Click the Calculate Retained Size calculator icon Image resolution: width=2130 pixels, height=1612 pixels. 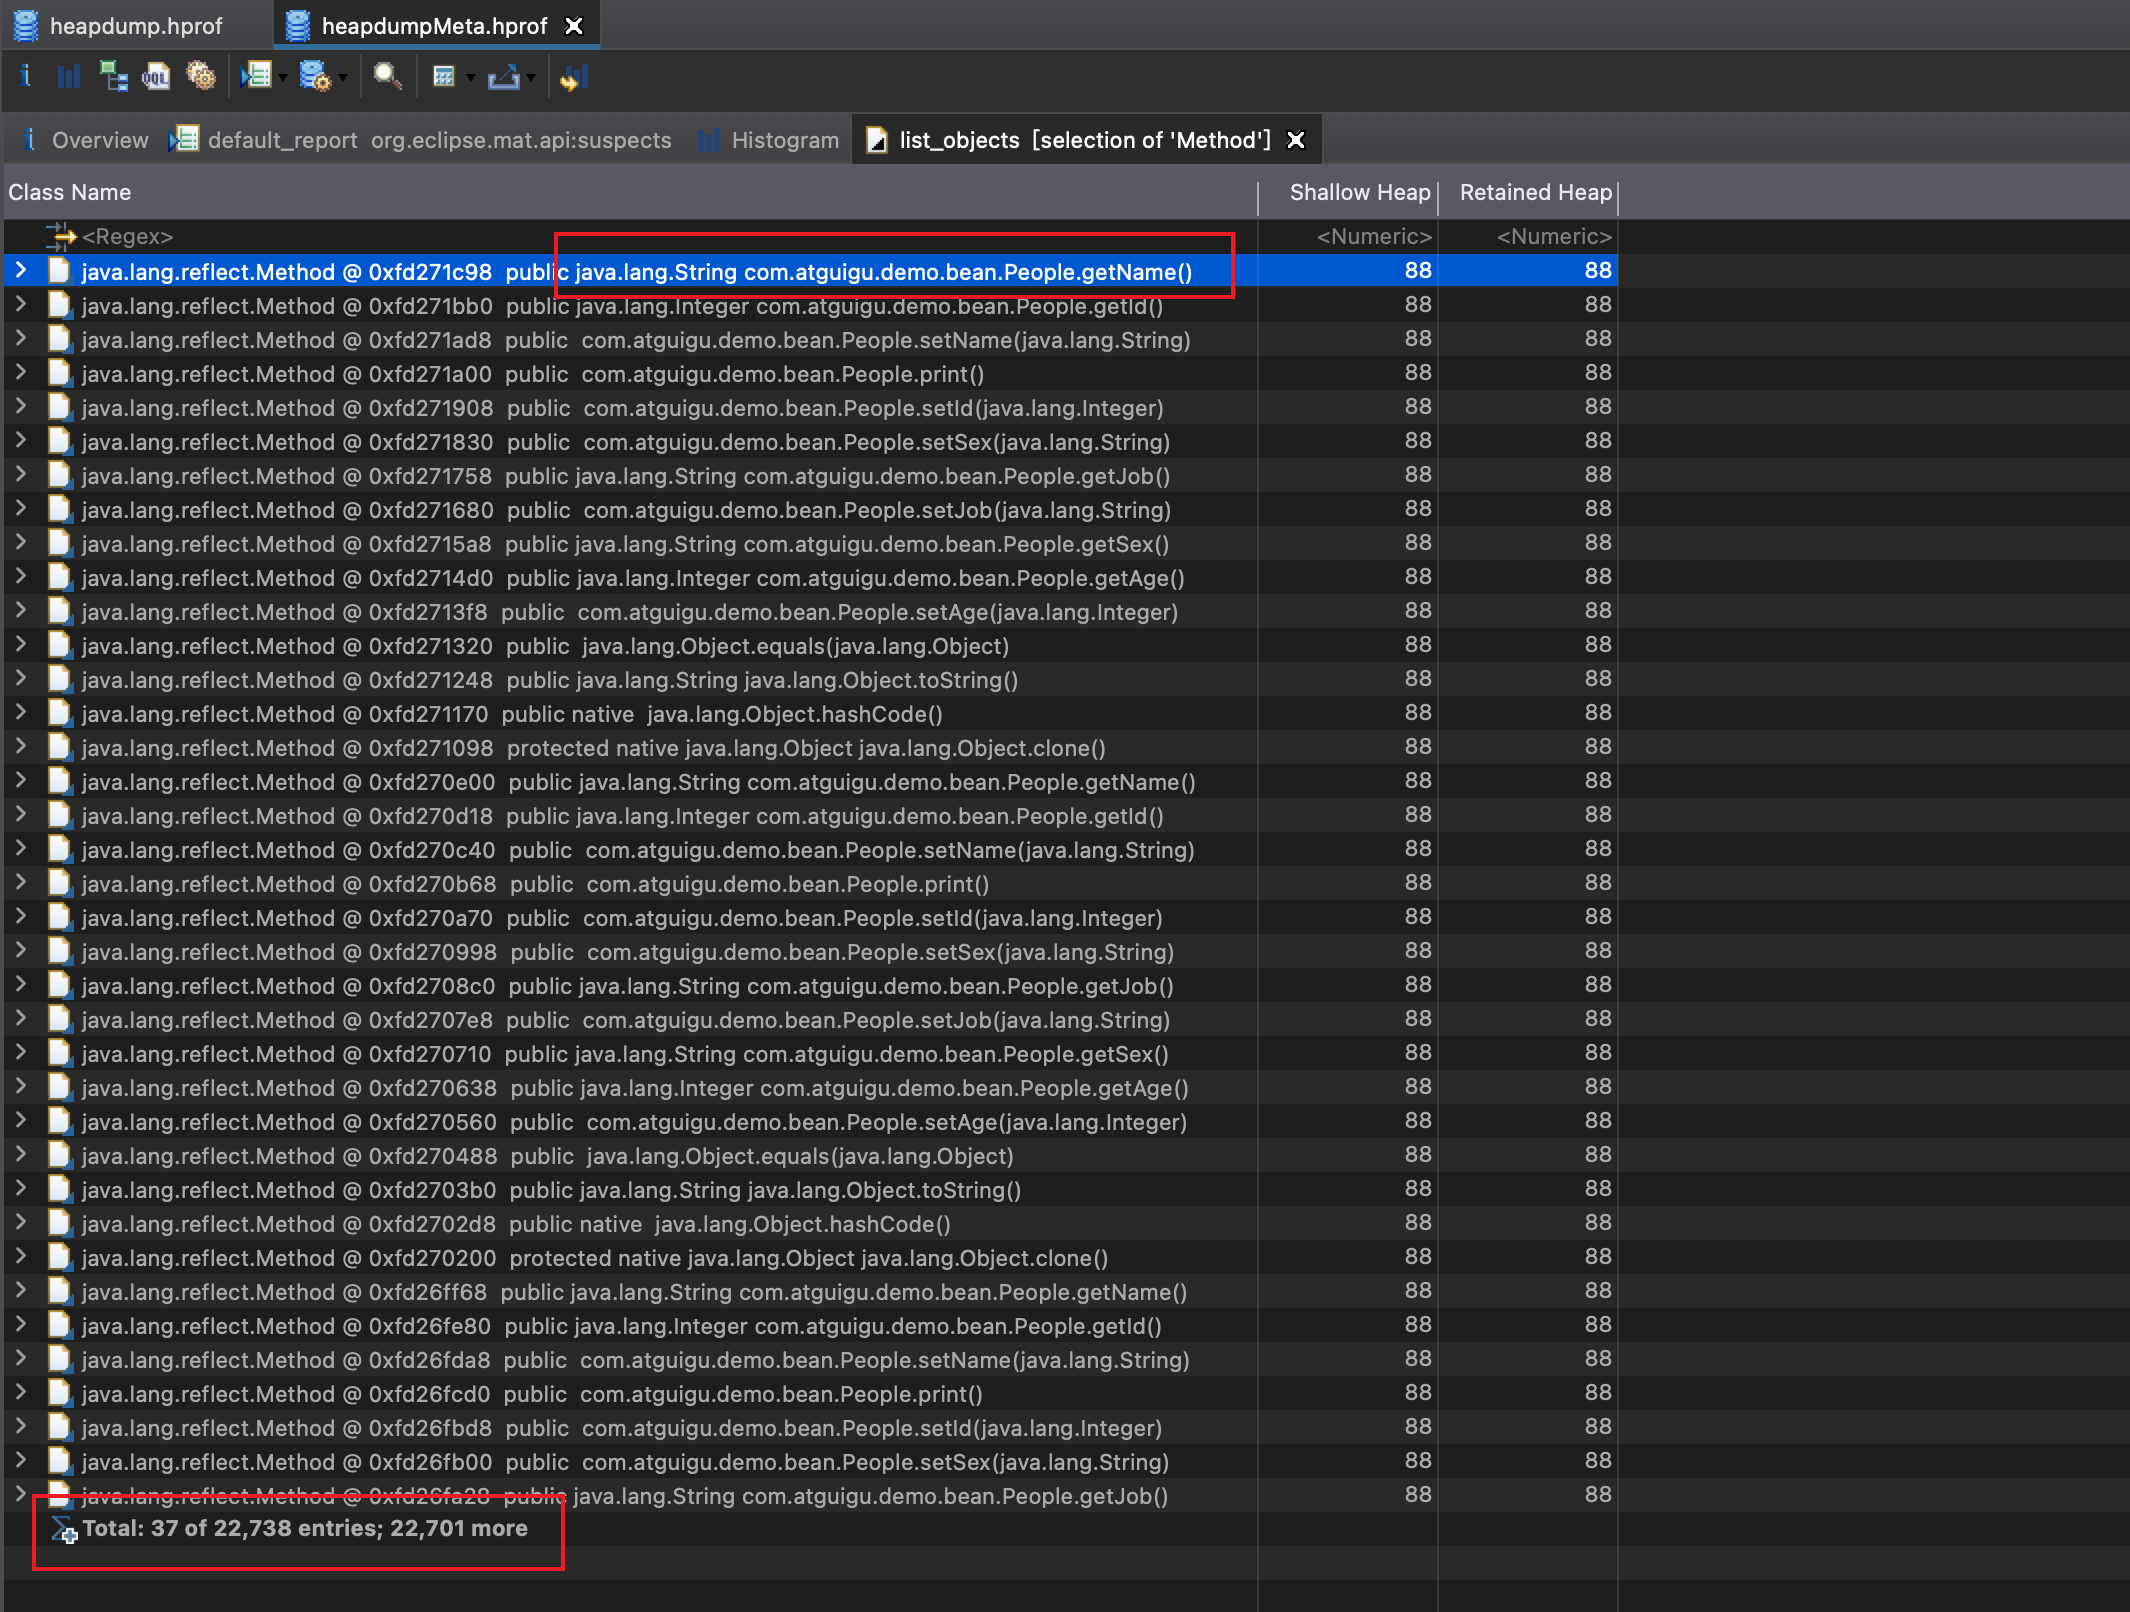pos(444,76)
